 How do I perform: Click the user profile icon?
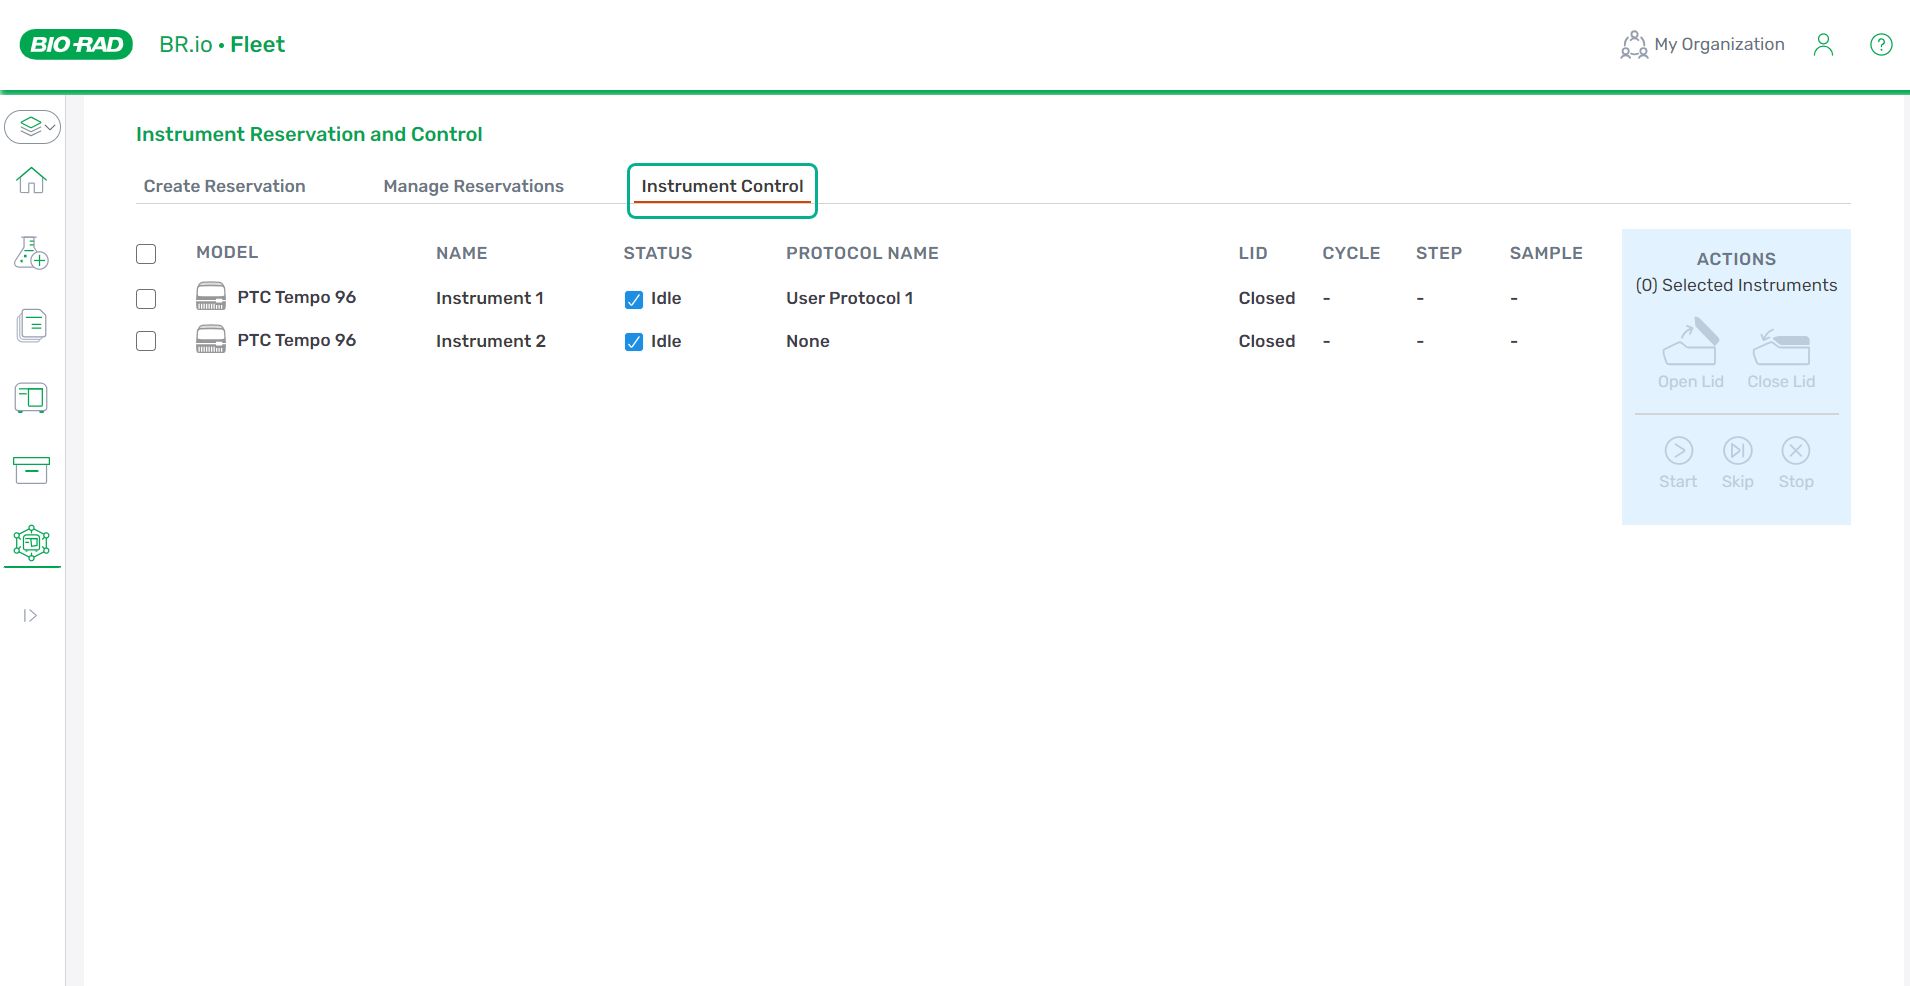point(1823,45)
